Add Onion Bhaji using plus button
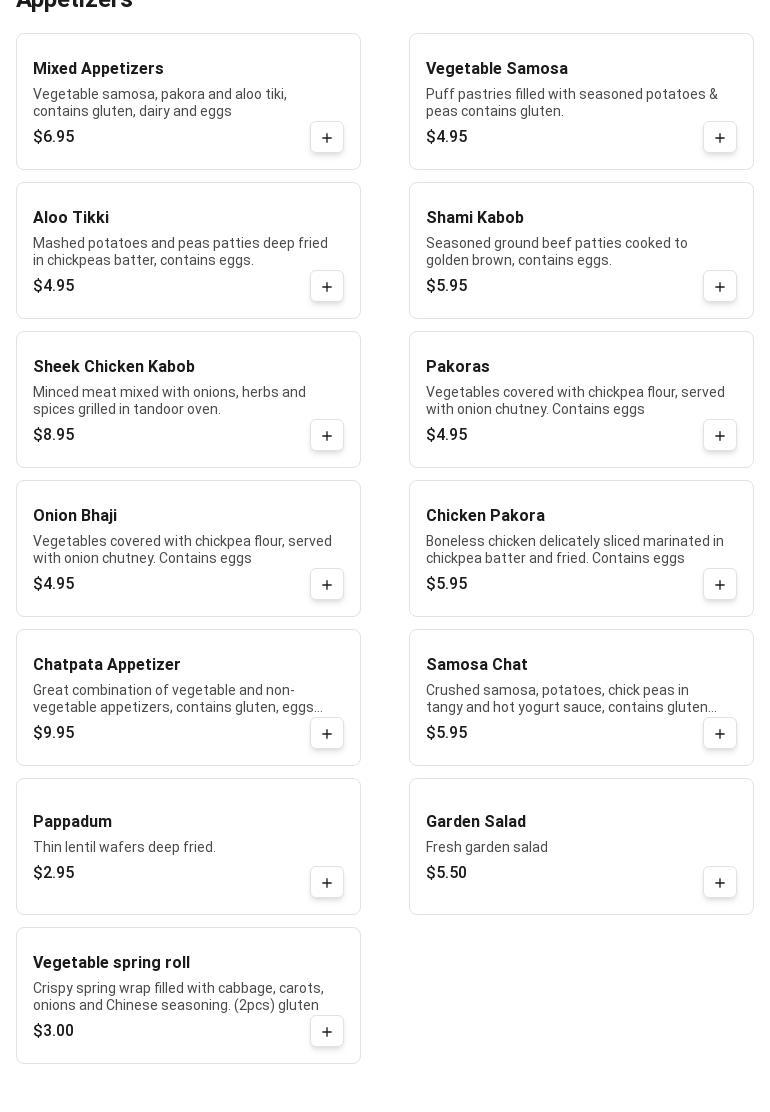 pos(327,585)
